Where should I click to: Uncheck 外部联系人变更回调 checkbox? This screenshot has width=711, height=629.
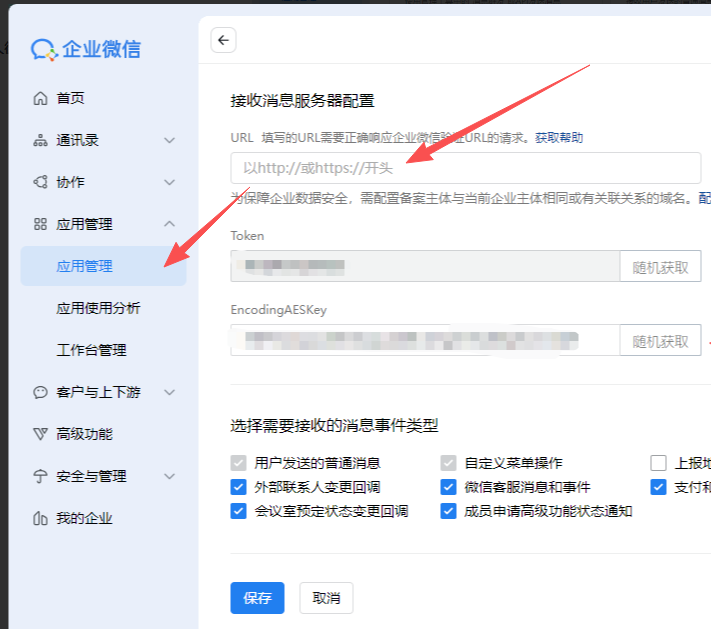pyautogui.click(x=239, y=487)
